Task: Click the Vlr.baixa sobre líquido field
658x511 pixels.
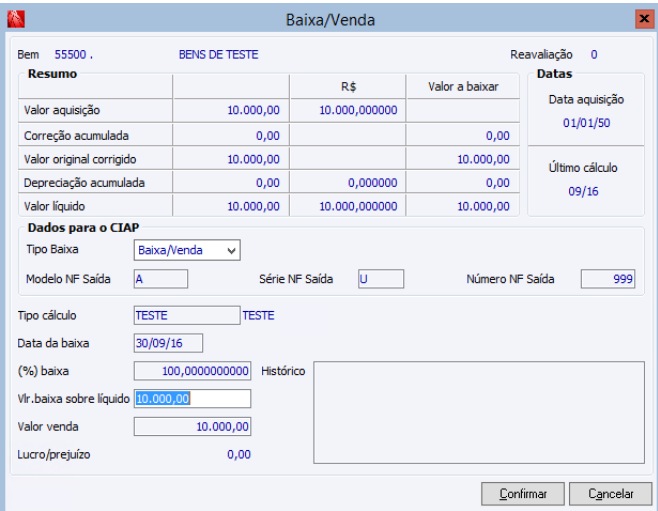Action: [x=191, y=399]
